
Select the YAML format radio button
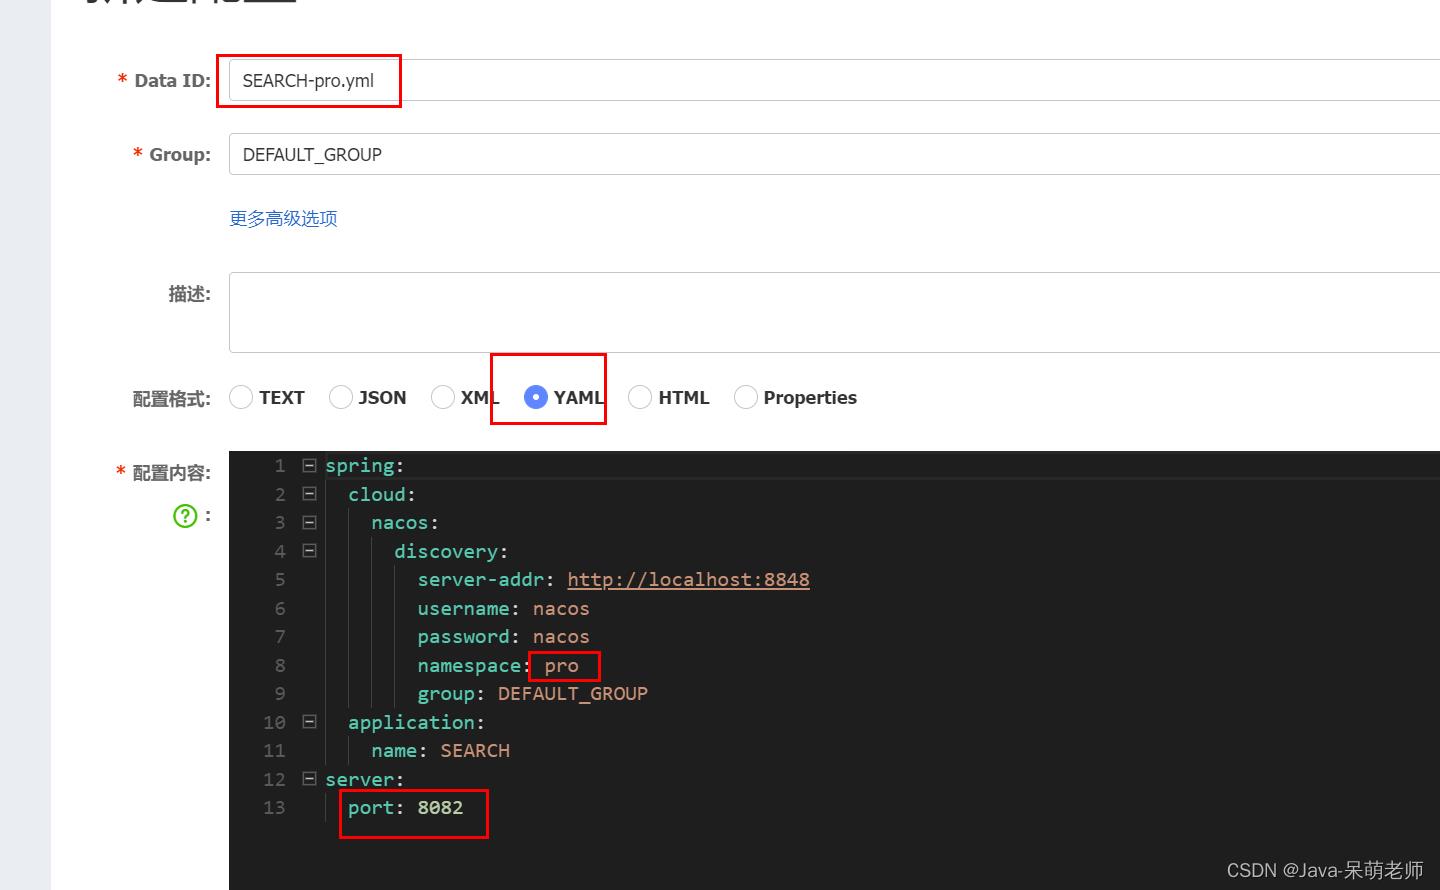coord(536,397)
